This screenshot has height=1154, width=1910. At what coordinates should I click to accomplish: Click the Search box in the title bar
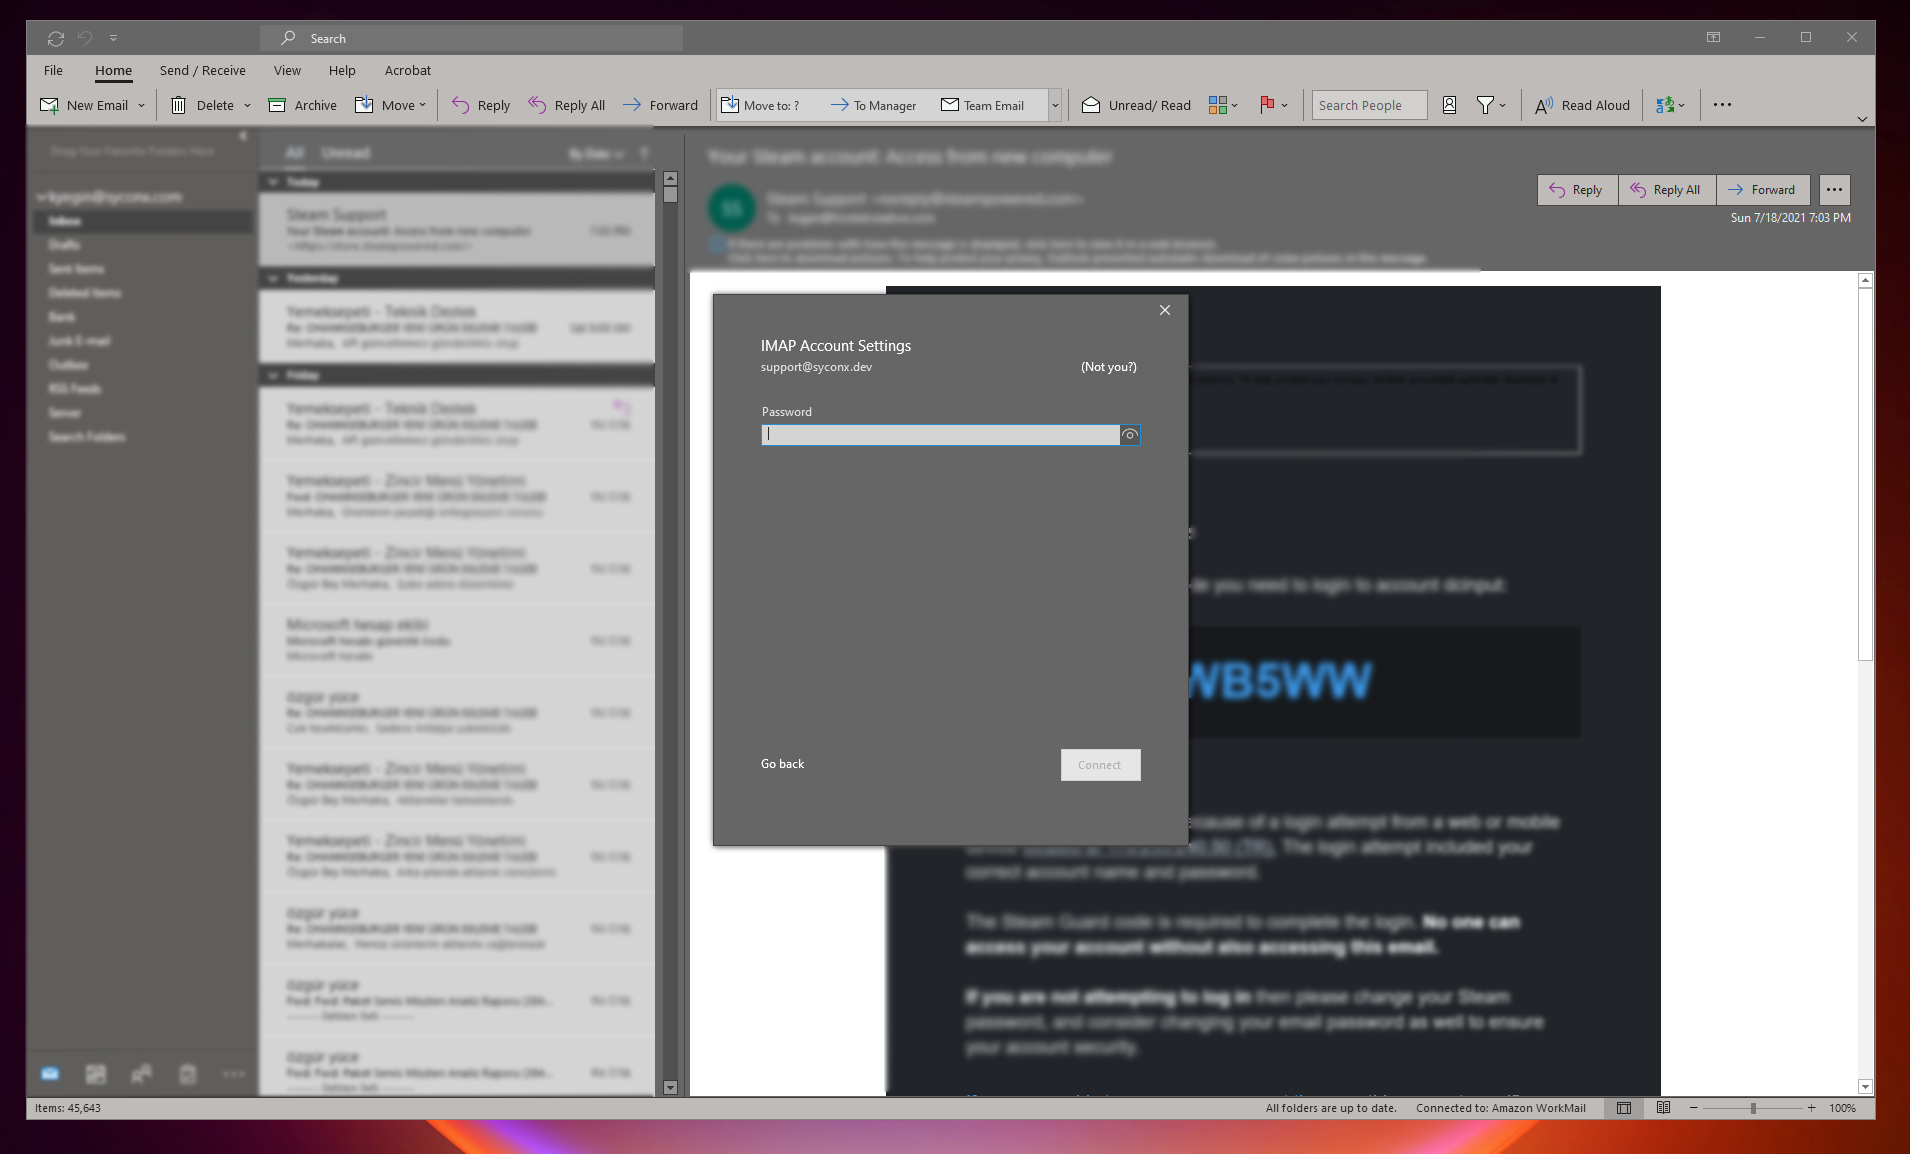[472, 38]
